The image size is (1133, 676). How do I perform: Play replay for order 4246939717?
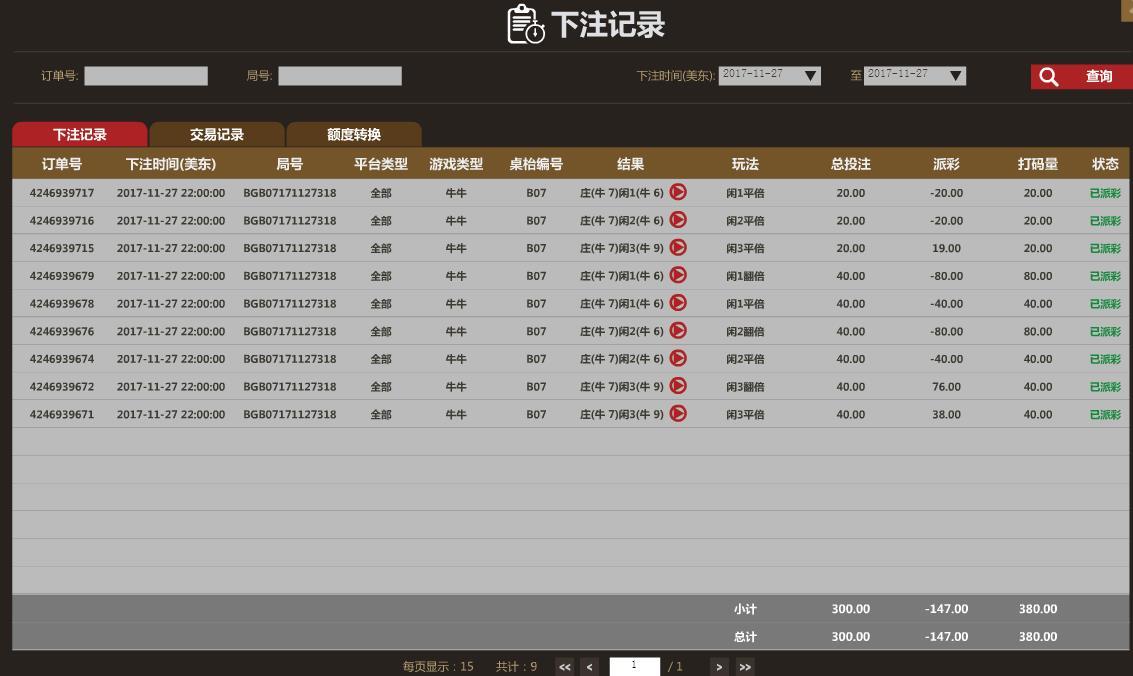click(x=678, y=192)
